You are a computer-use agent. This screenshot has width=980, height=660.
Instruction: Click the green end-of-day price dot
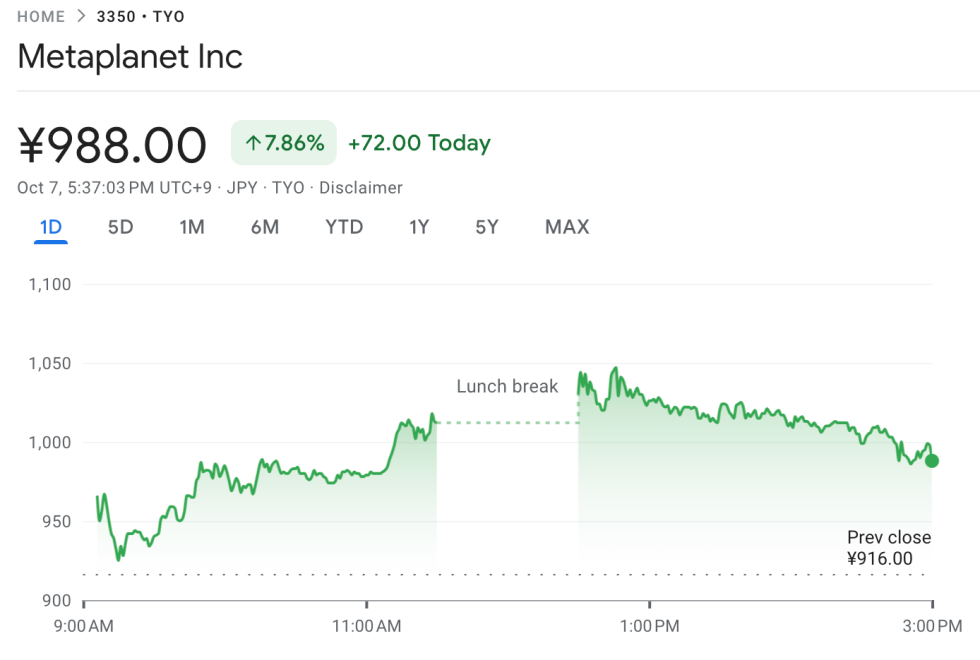pyautogui.click(x=932, y=461)
